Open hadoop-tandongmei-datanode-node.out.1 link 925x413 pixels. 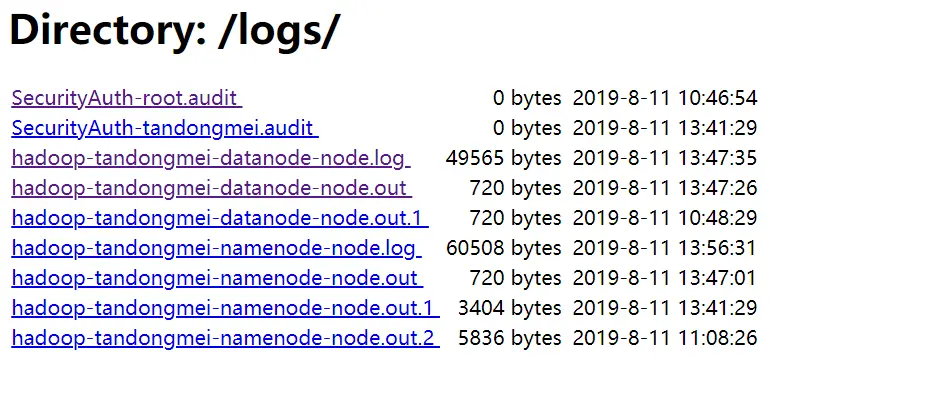point(219,218)
